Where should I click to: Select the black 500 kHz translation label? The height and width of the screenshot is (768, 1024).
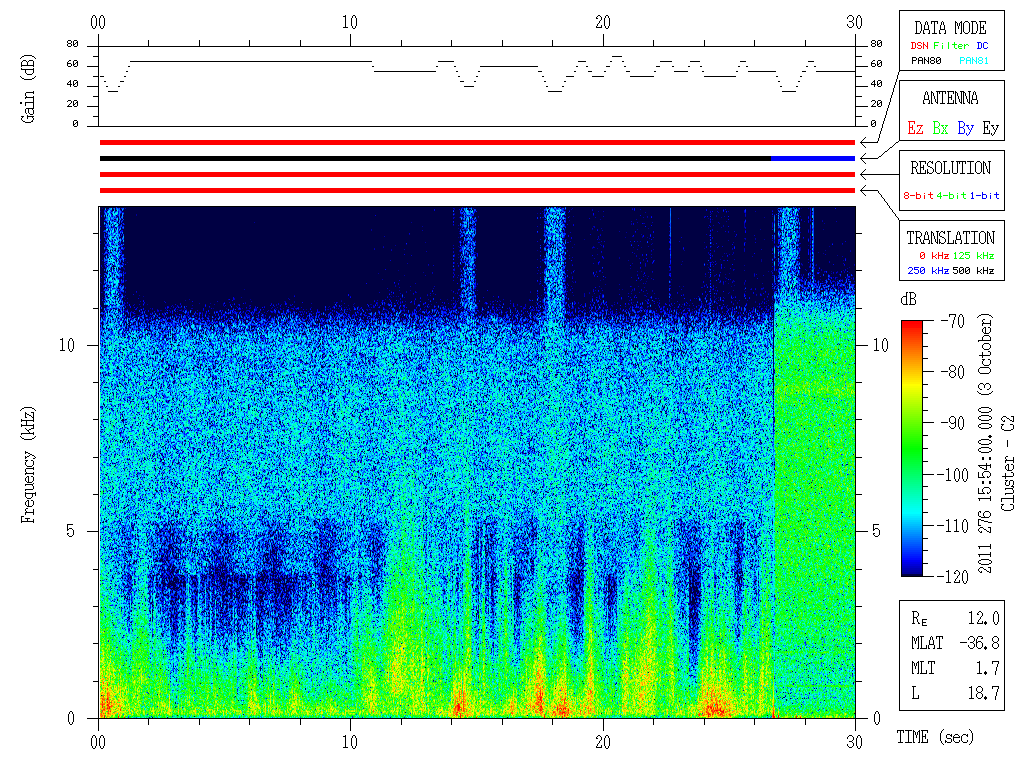click(x=973, y=270)
